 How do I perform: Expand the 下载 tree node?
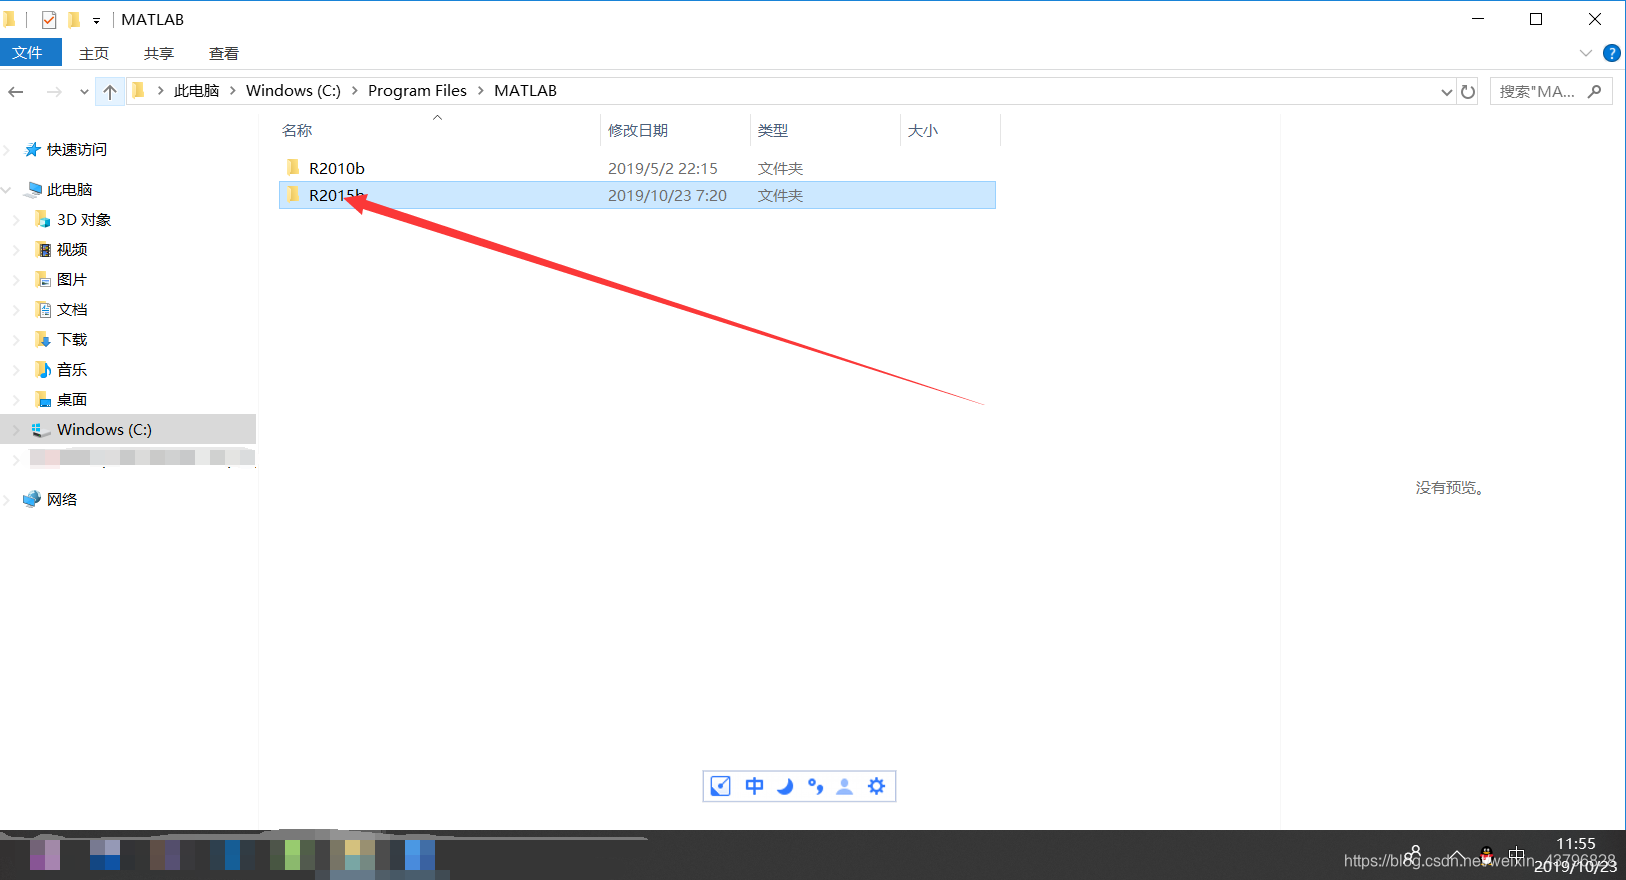pos(16,340)
